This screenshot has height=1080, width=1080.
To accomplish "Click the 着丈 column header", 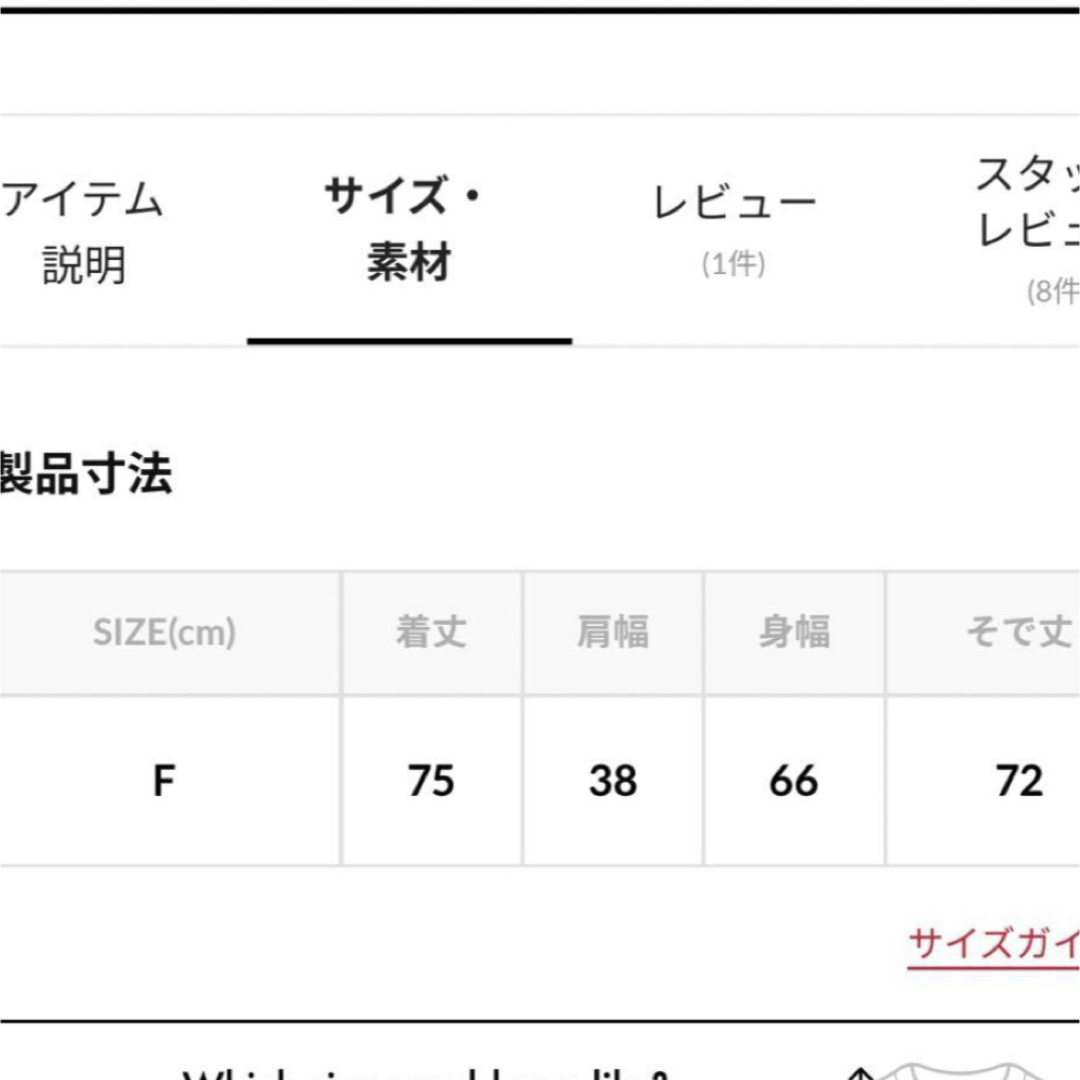I will pos(431,632).
